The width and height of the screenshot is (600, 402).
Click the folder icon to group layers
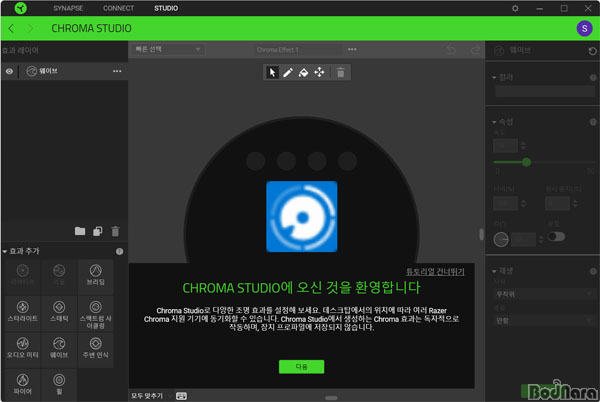click(80, 231)
